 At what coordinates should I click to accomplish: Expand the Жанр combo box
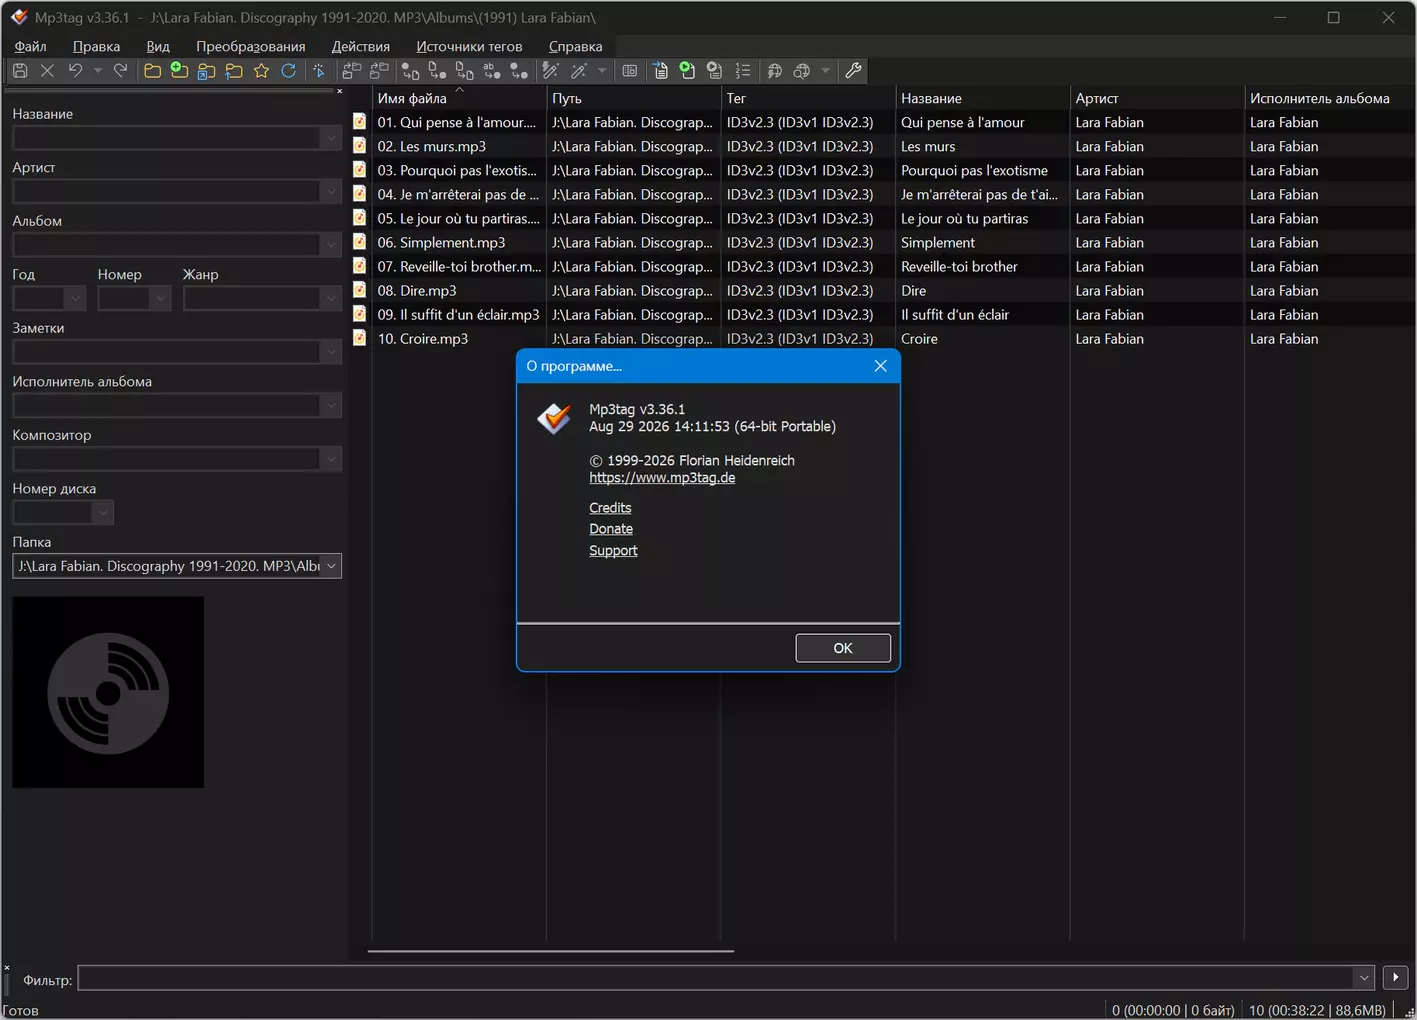(331, 298)
